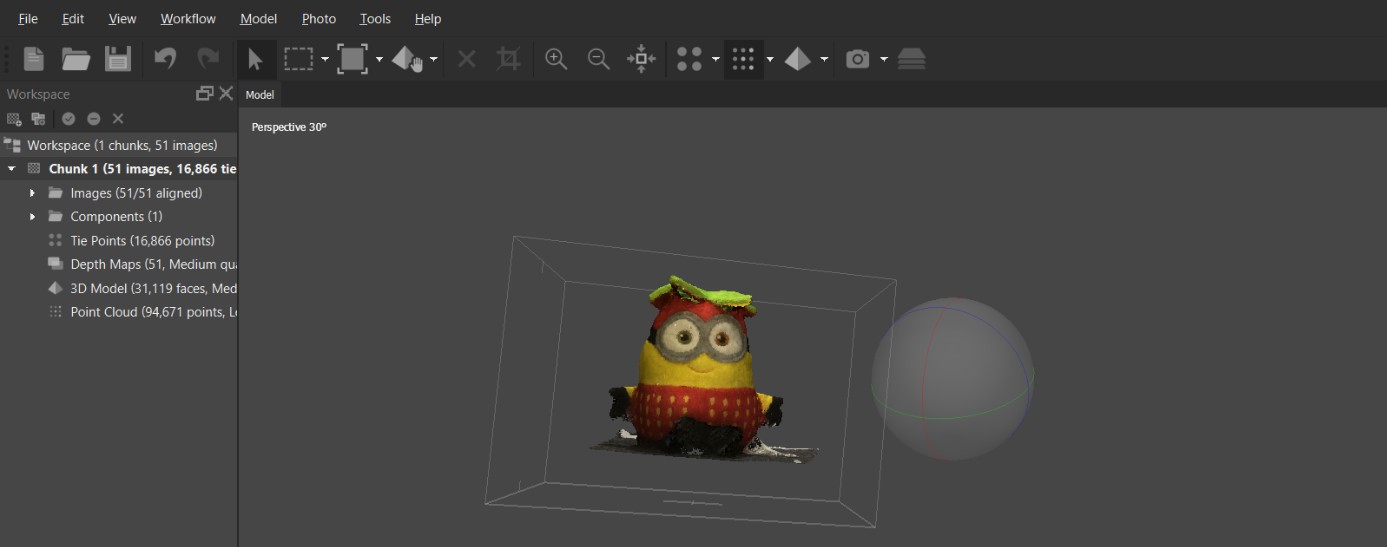
Task: Click the gray trackball sphere in viewport
Action: pyautogui.click(x=951, y=379)
